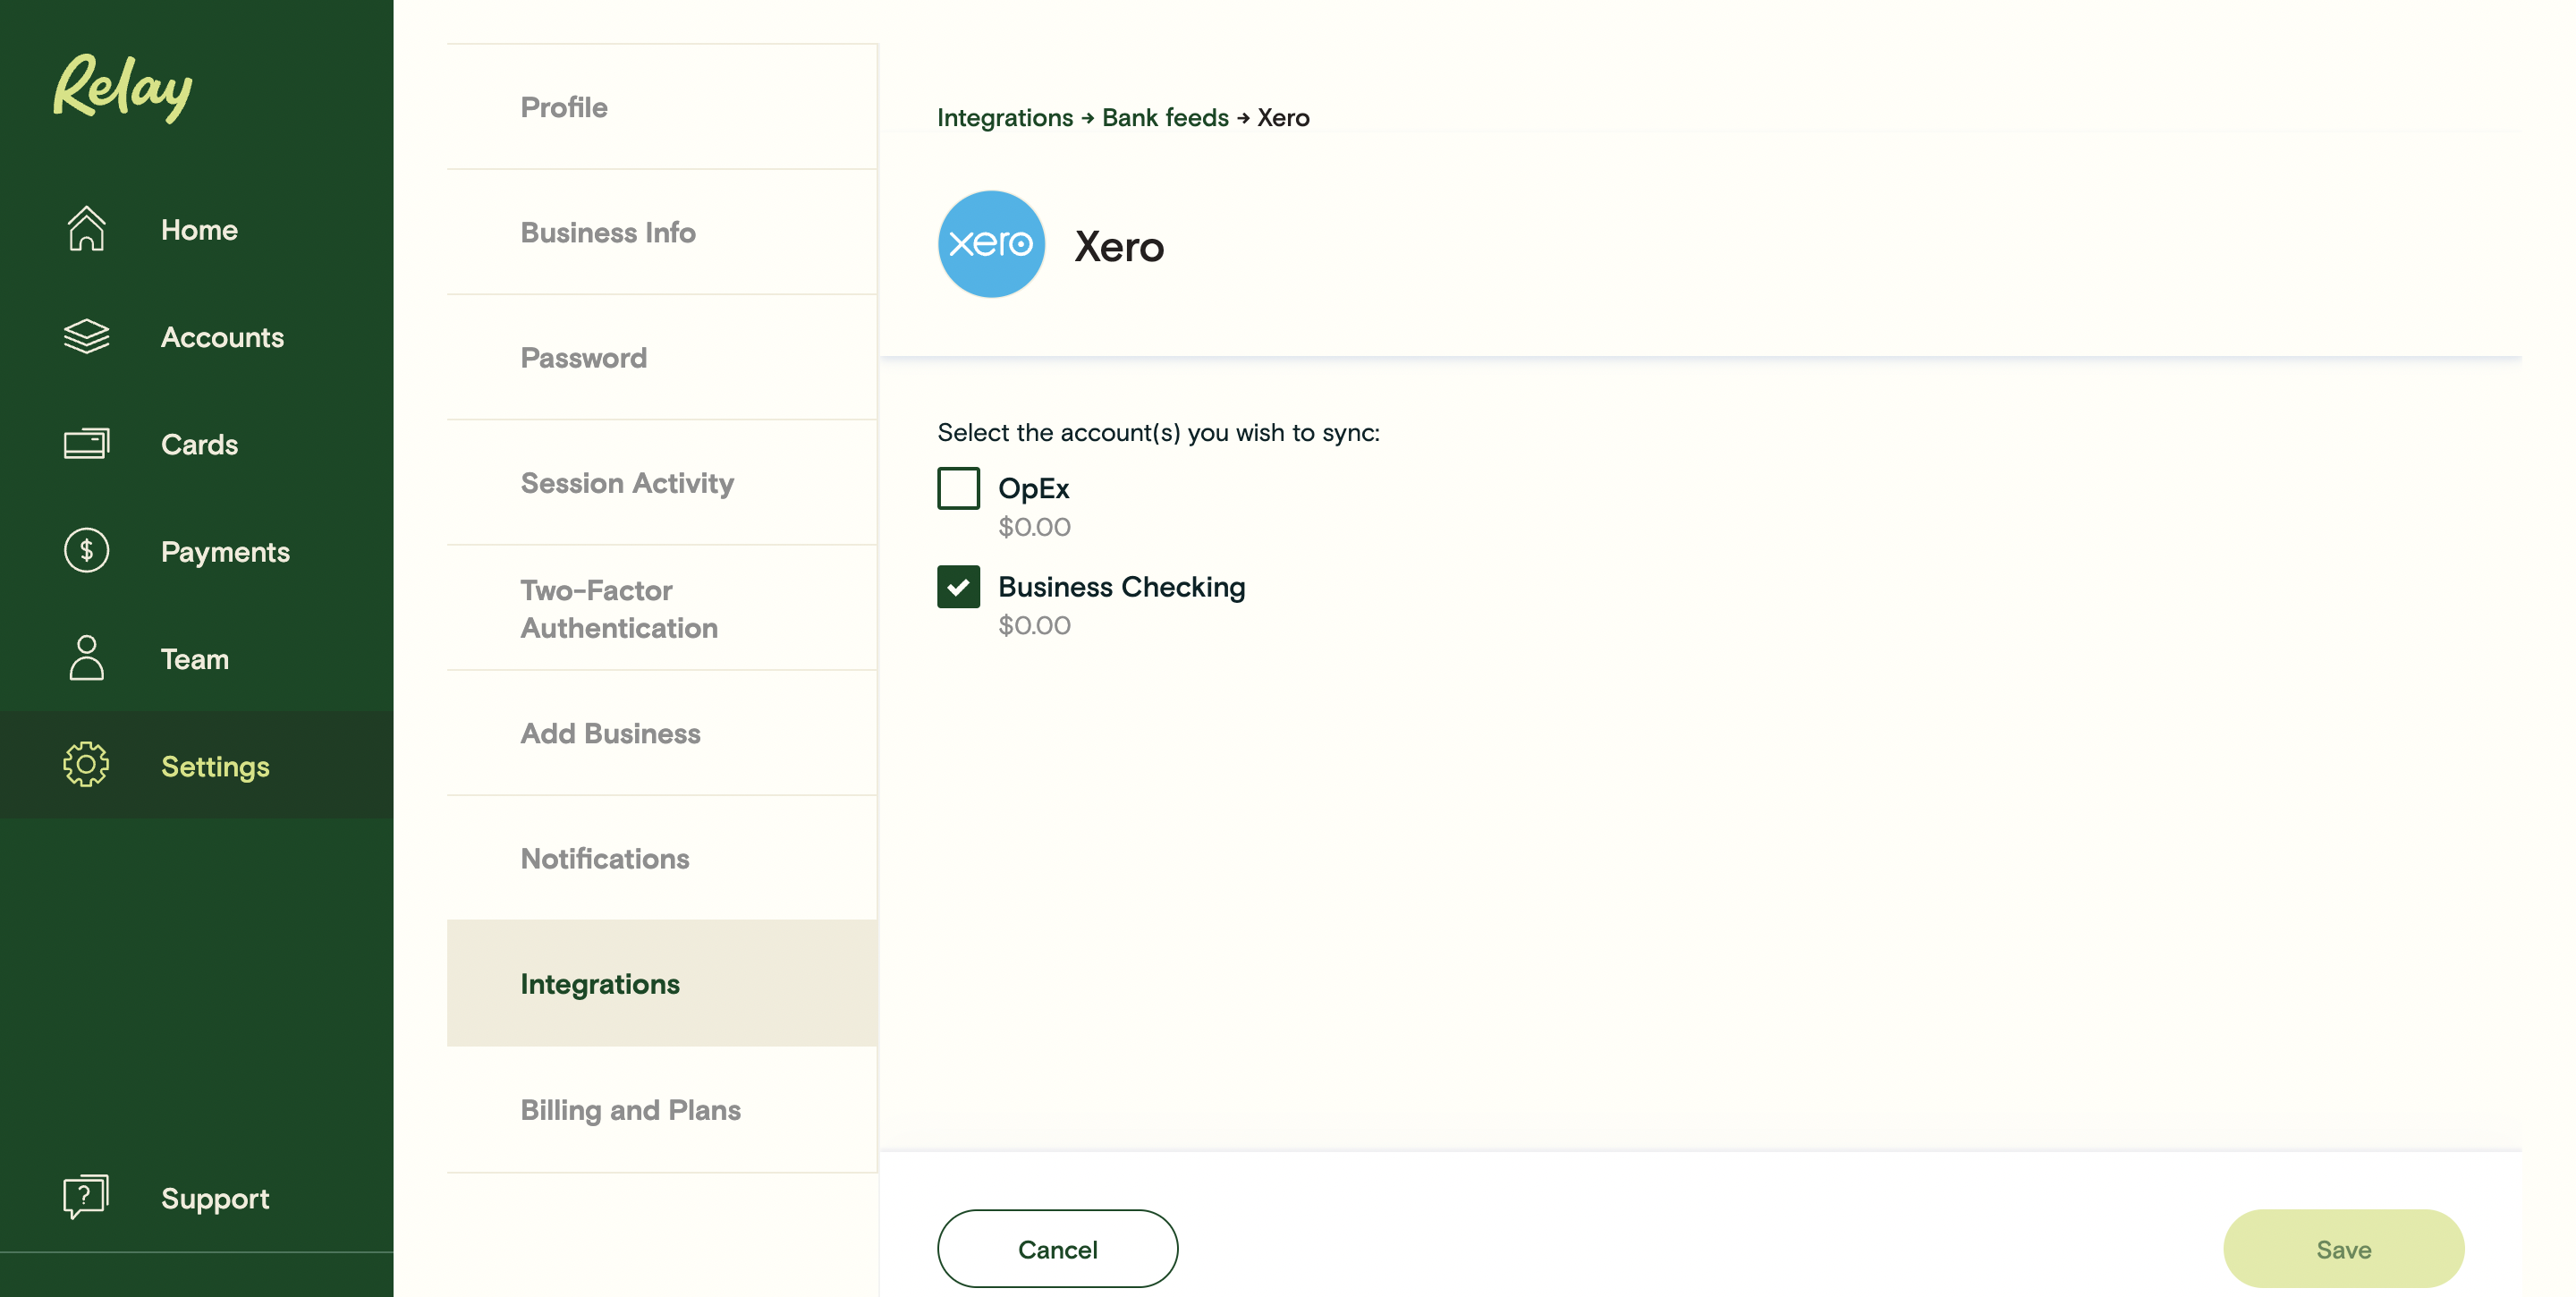The image size is (2576, 1297).
Task: Click the Accounts layers icon
Action: (86, 337)
